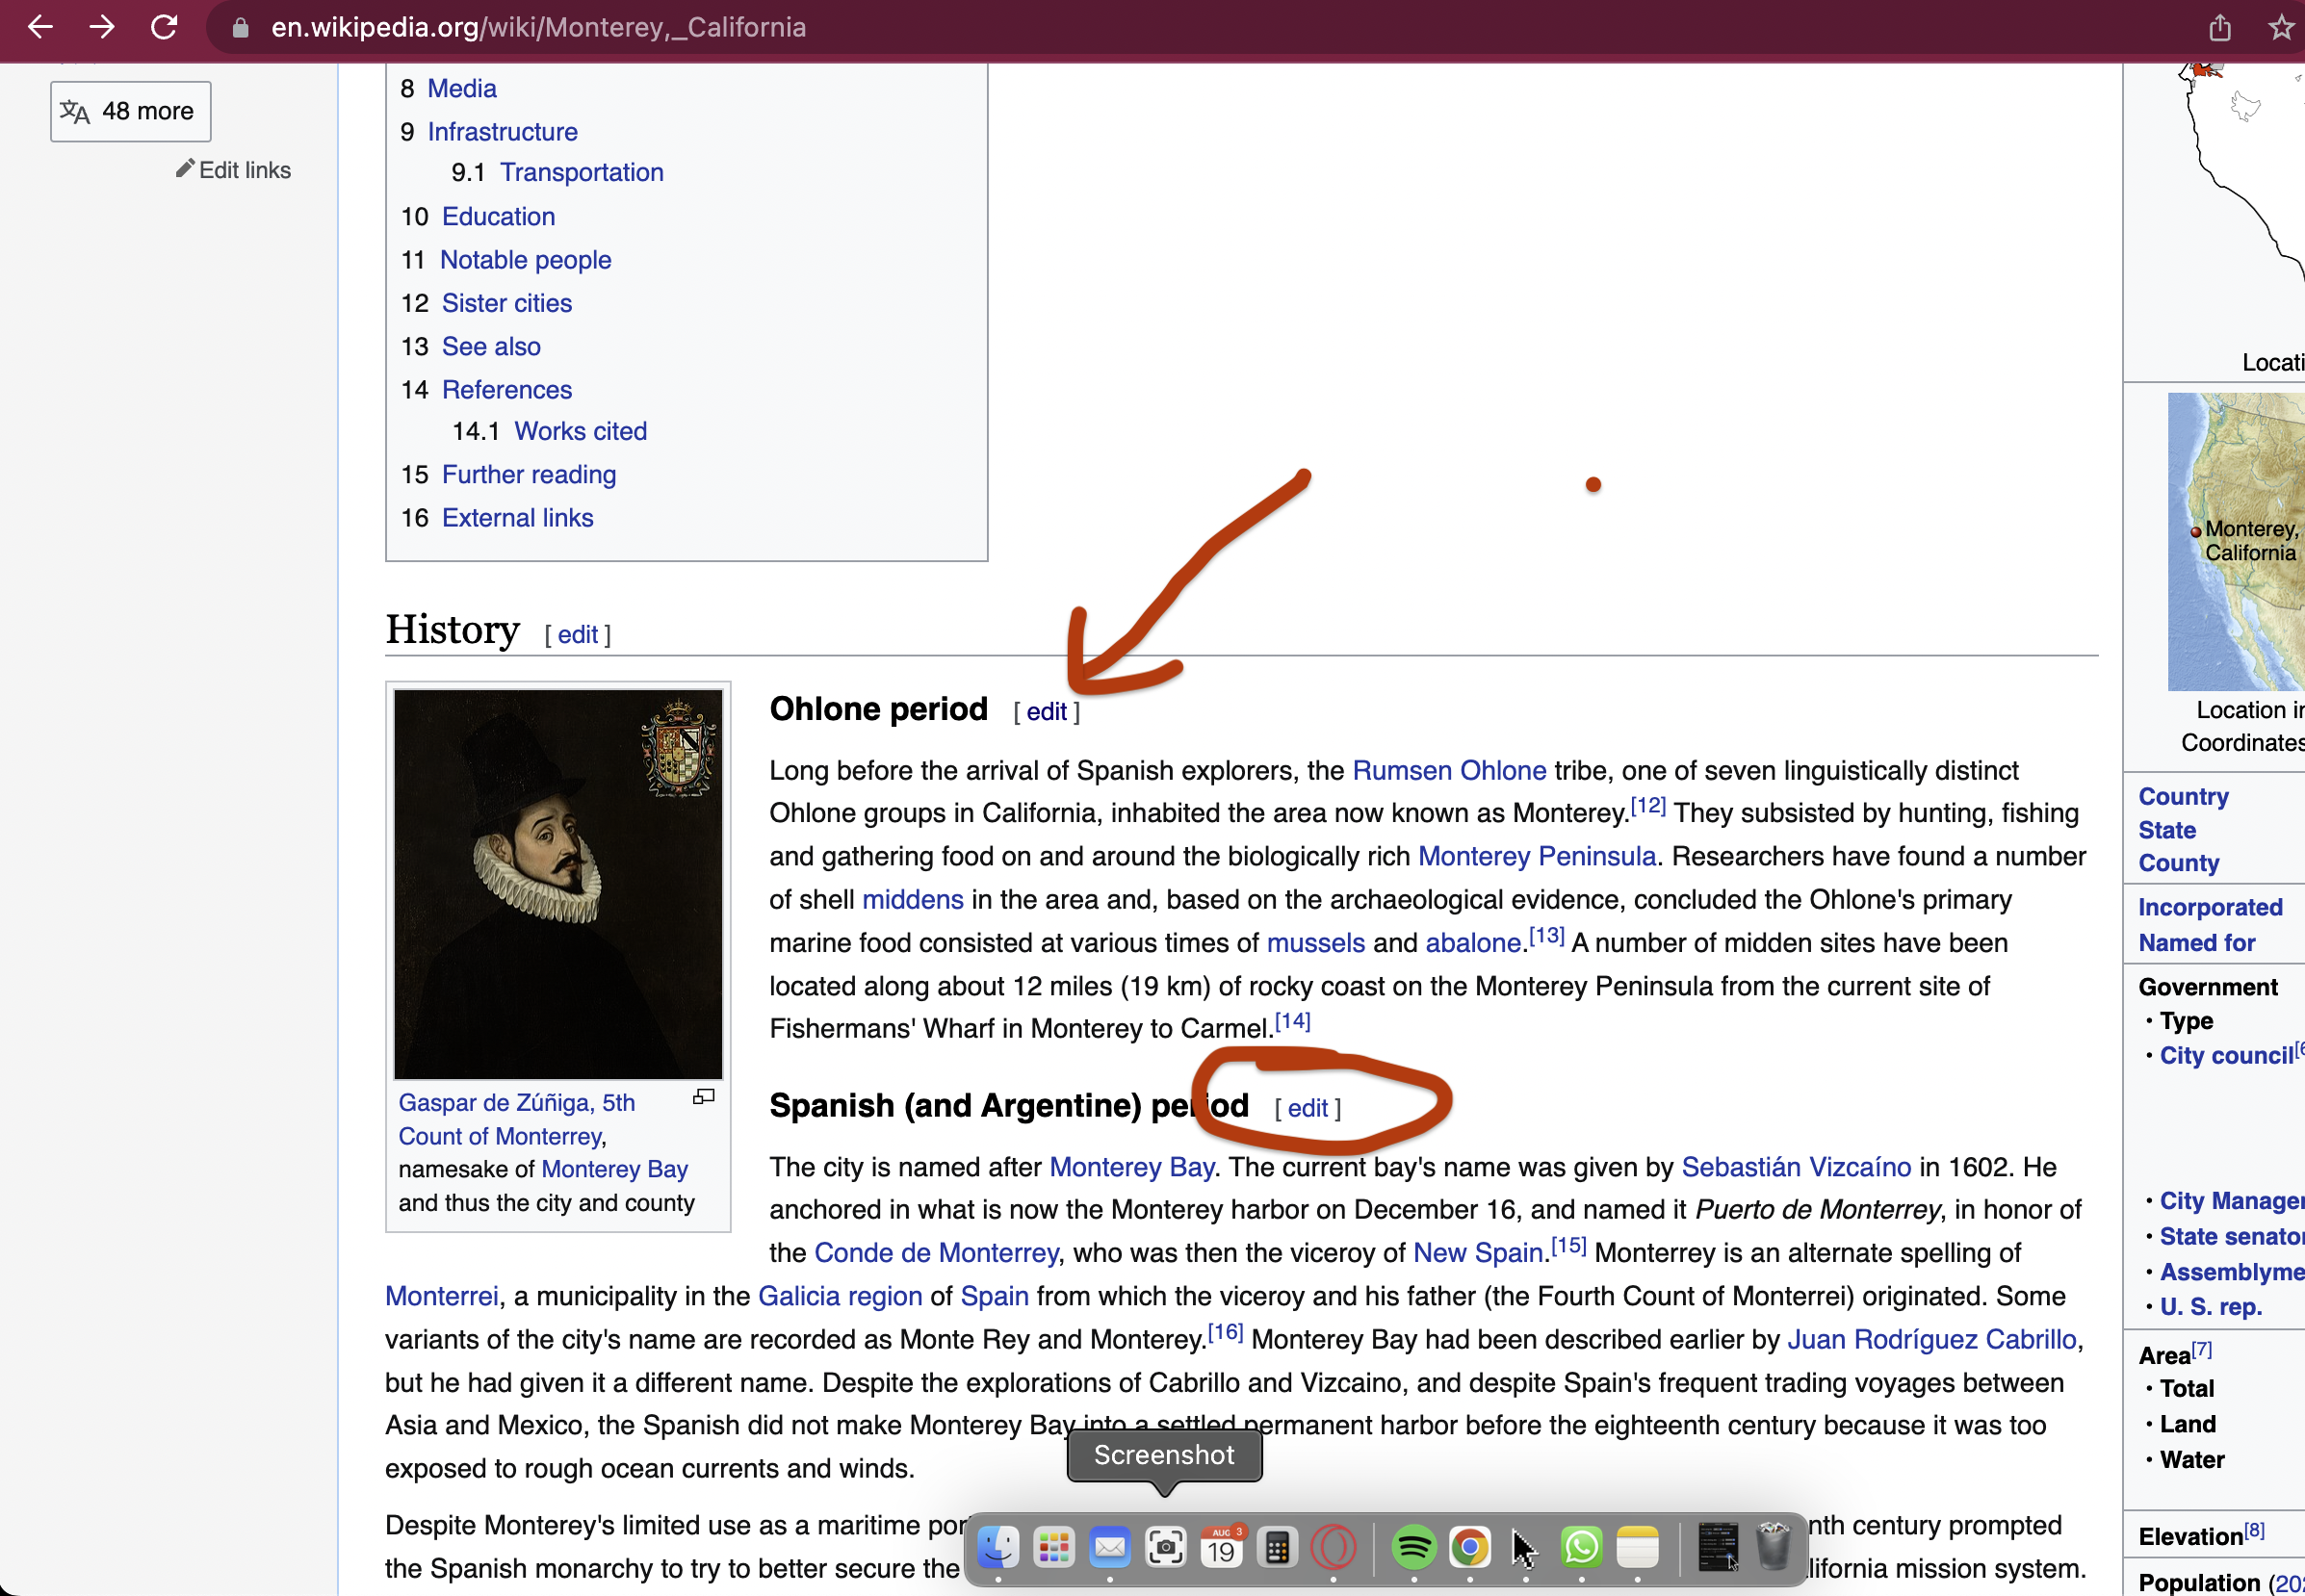Edit the Spanish (and Argentine) period section
The height and width of the screenshot is (1596, 2305).
coord(1307,1108)
